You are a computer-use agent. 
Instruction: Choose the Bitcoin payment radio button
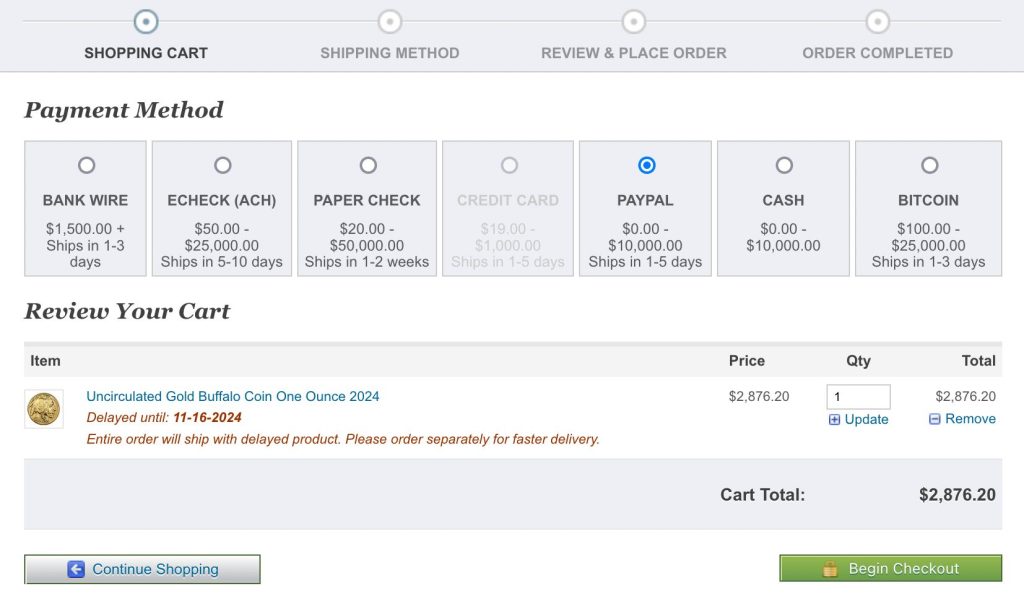click(929, 165)
